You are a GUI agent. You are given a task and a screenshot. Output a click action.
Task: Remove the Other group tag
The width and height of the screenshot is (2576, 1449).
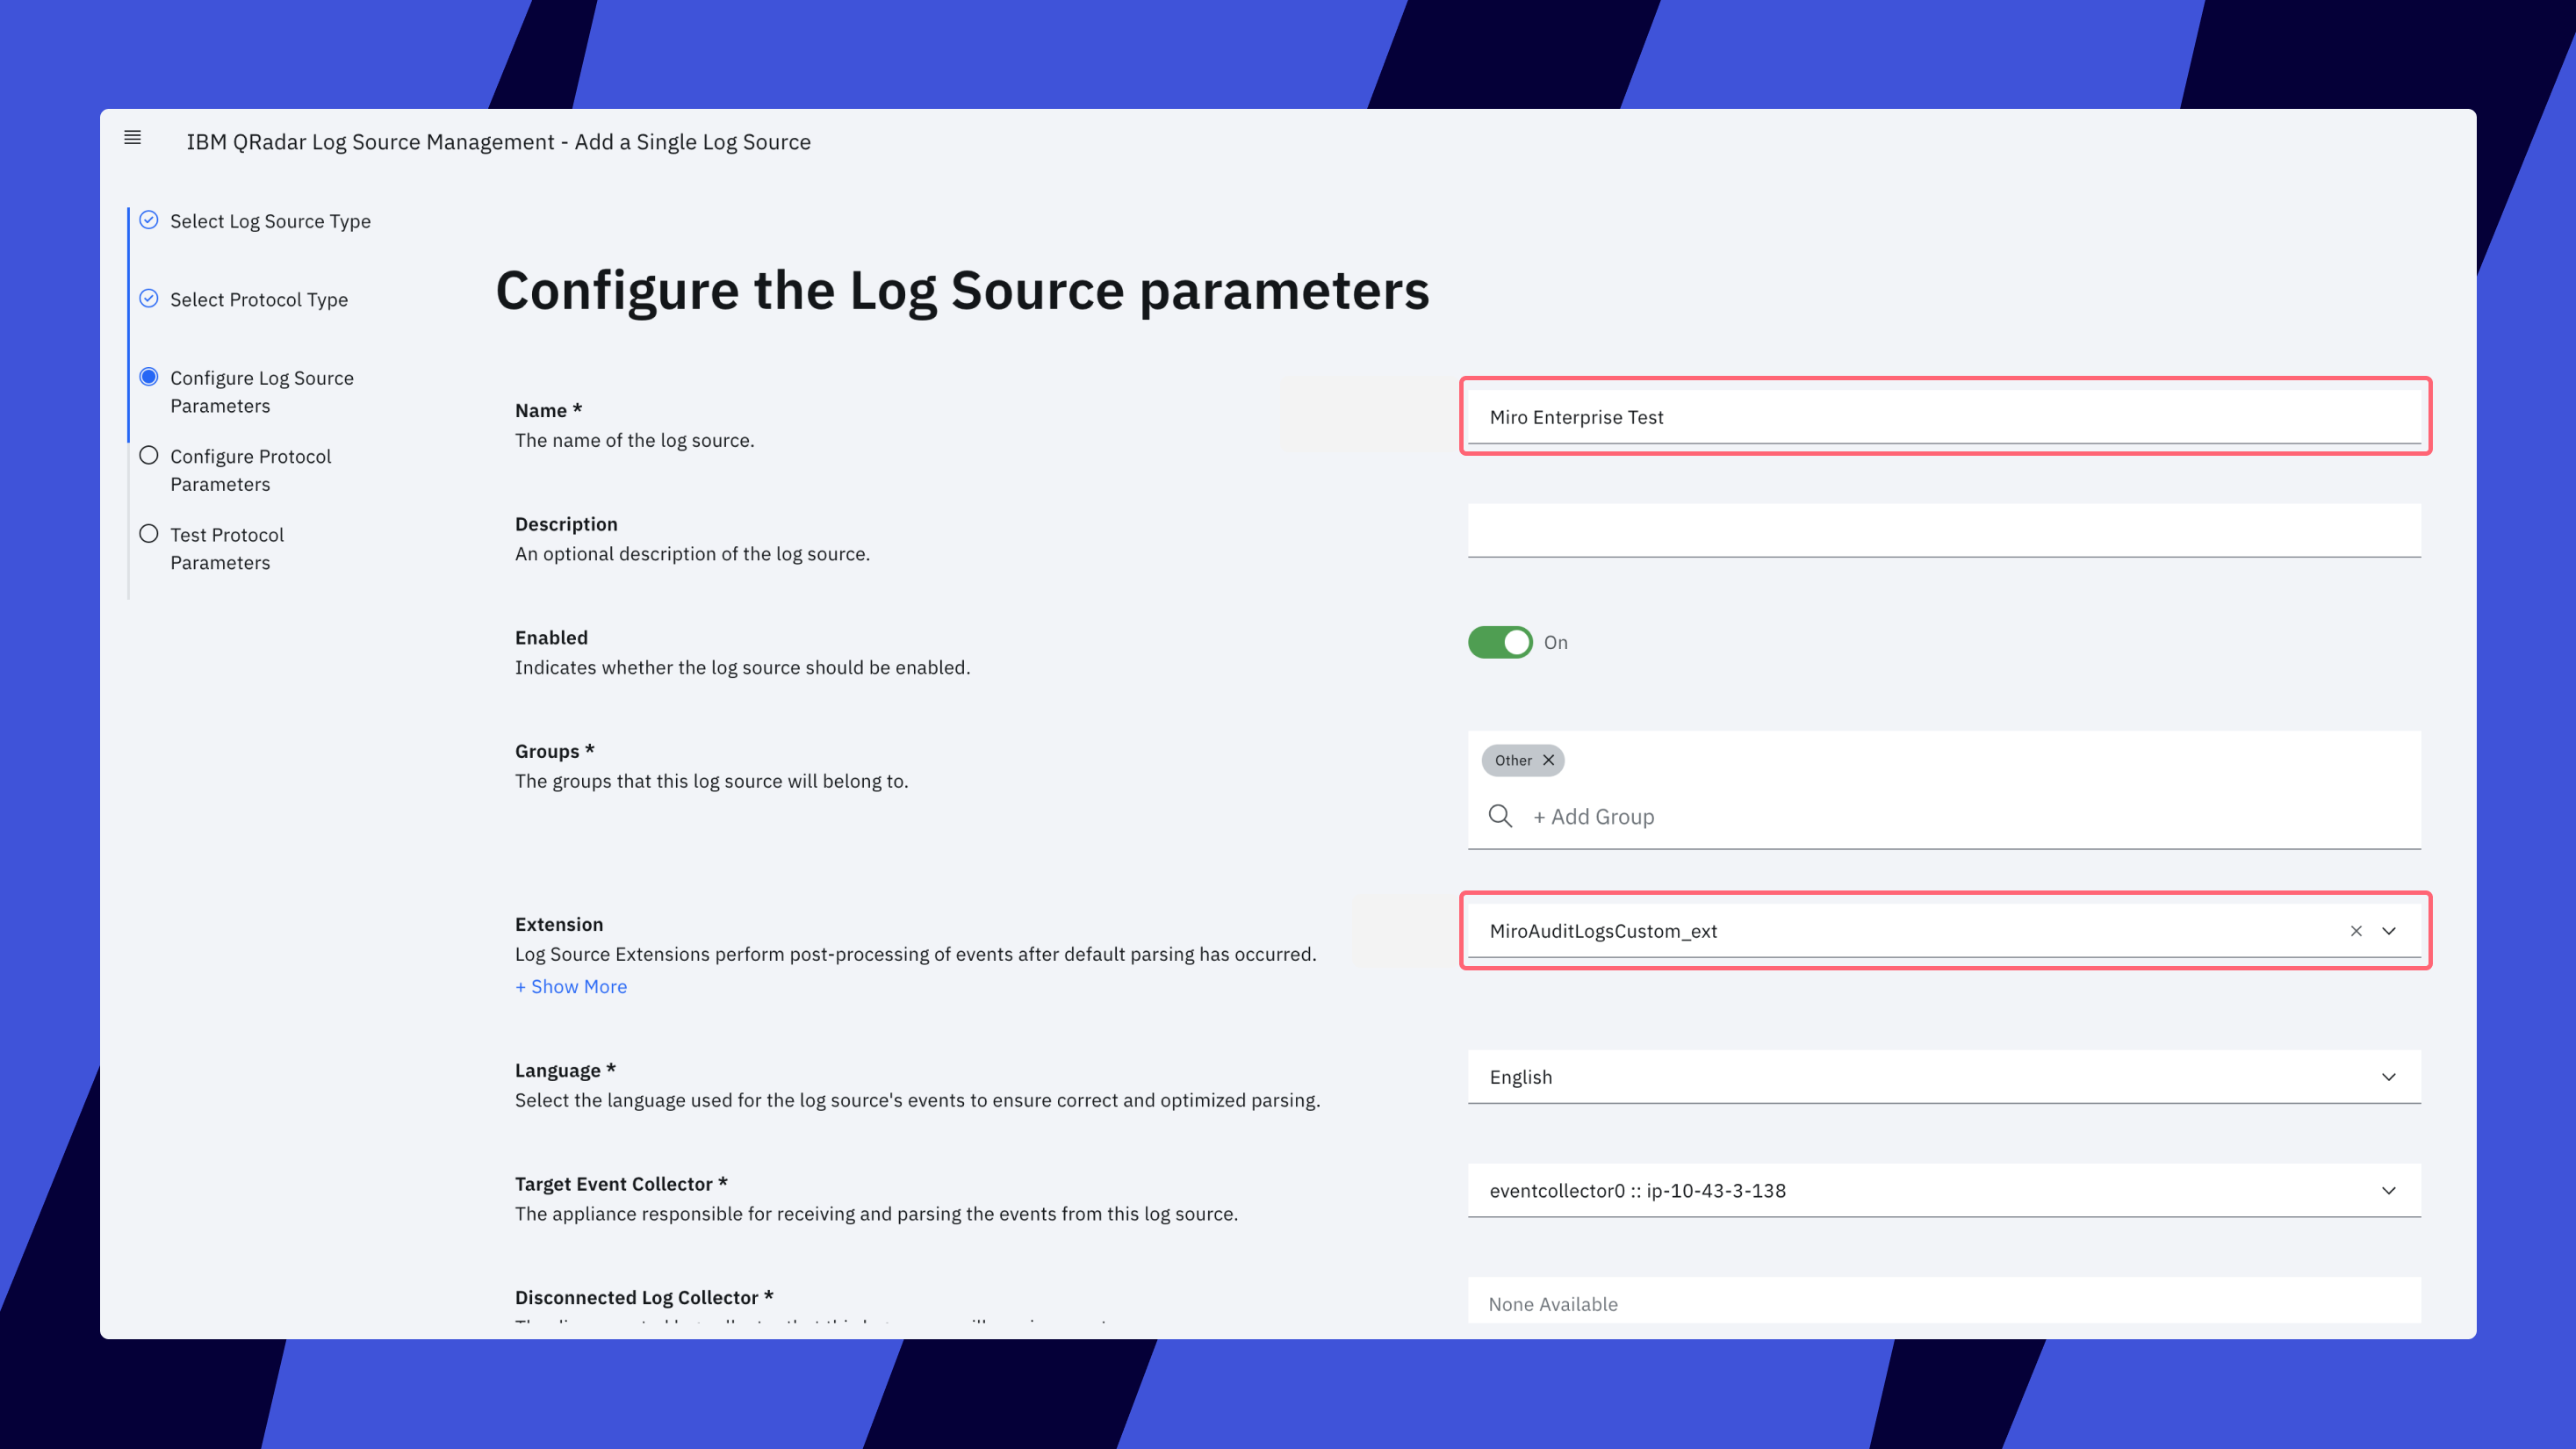click(x=1548, y=760)
